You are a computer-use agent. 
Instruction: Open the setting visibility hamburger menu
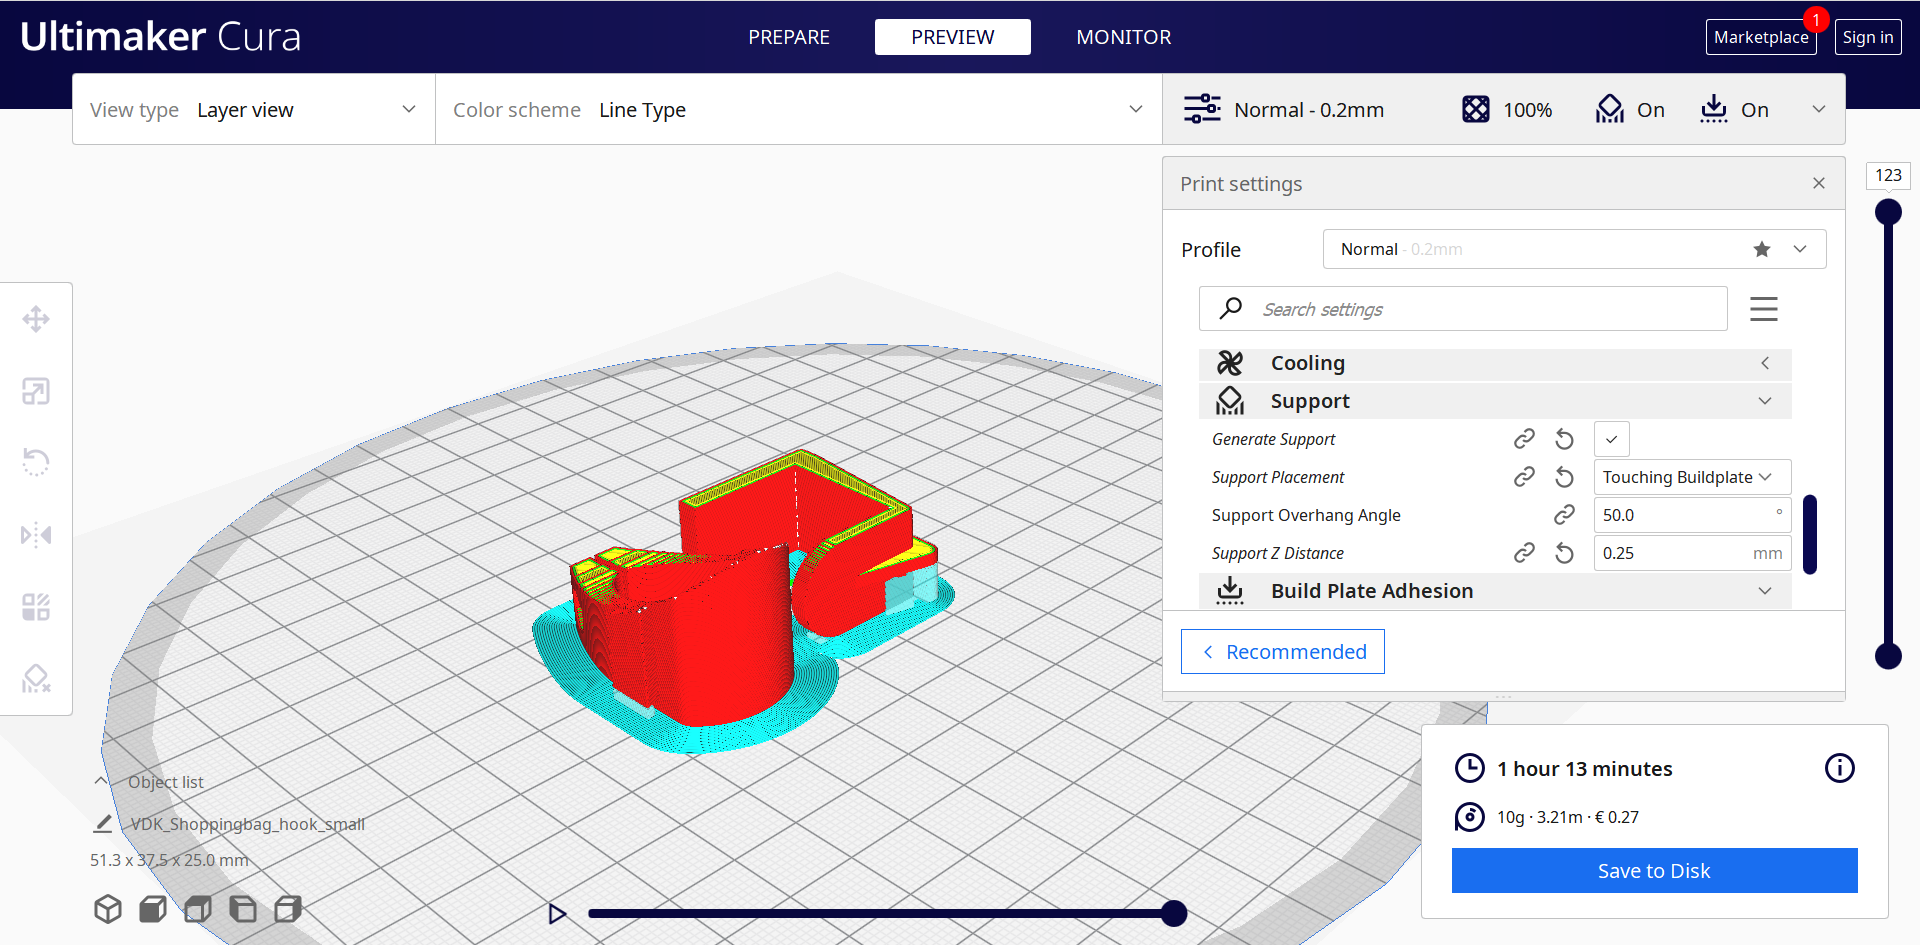tap(1764, 309)
